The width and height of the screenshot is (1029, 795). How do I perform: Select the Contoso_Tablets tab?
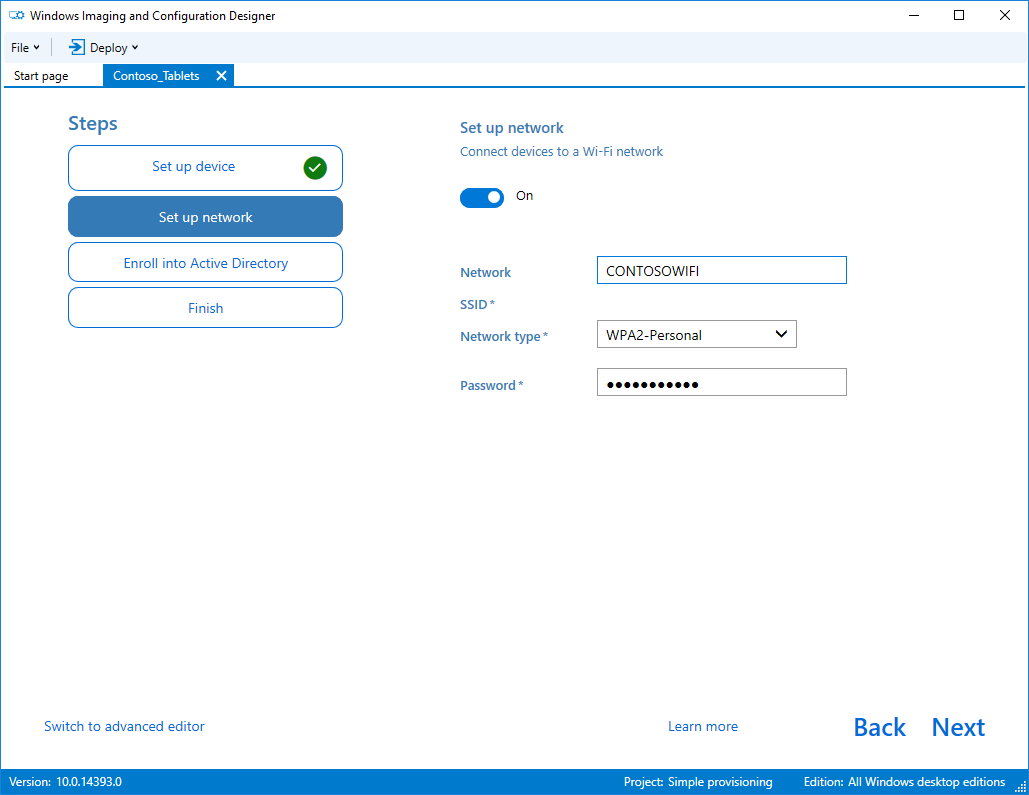click(156, 75)
